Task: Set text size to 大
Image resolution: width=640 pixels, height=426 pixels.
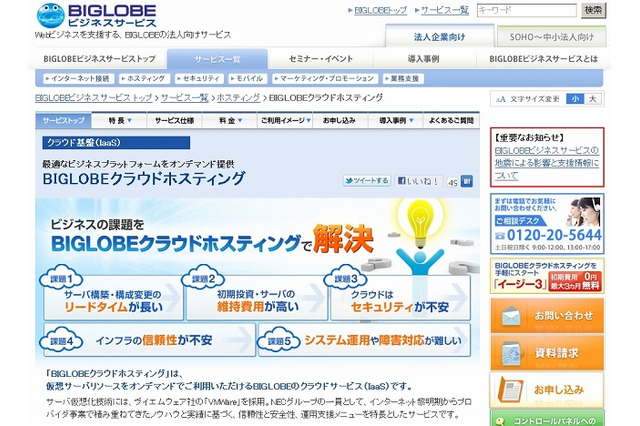Action: coord(593,99)
